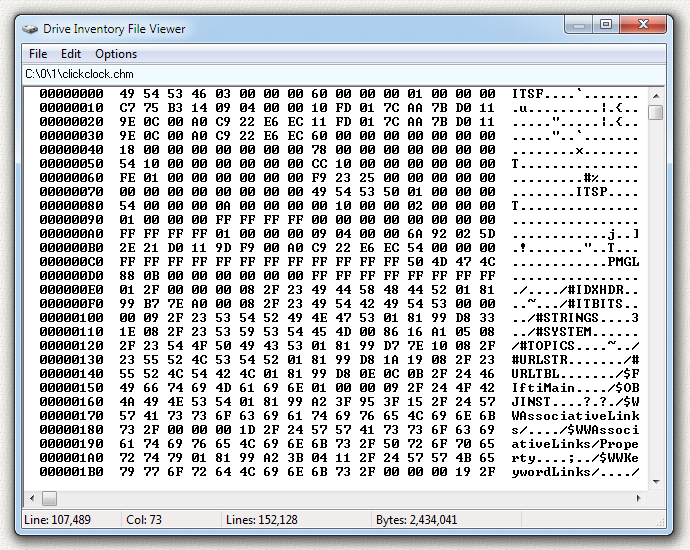Minimize the Drive Inventory File Viewer window
The width and height of the screenshot is (690, 550).
(578, 24)
